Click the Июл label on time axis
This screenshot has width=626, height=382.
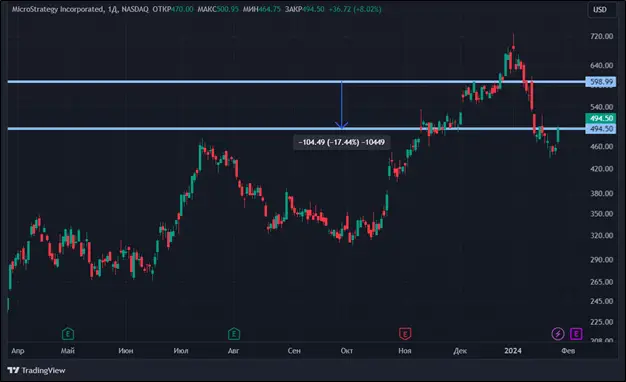pyautogui.click(x=181, y=350)
